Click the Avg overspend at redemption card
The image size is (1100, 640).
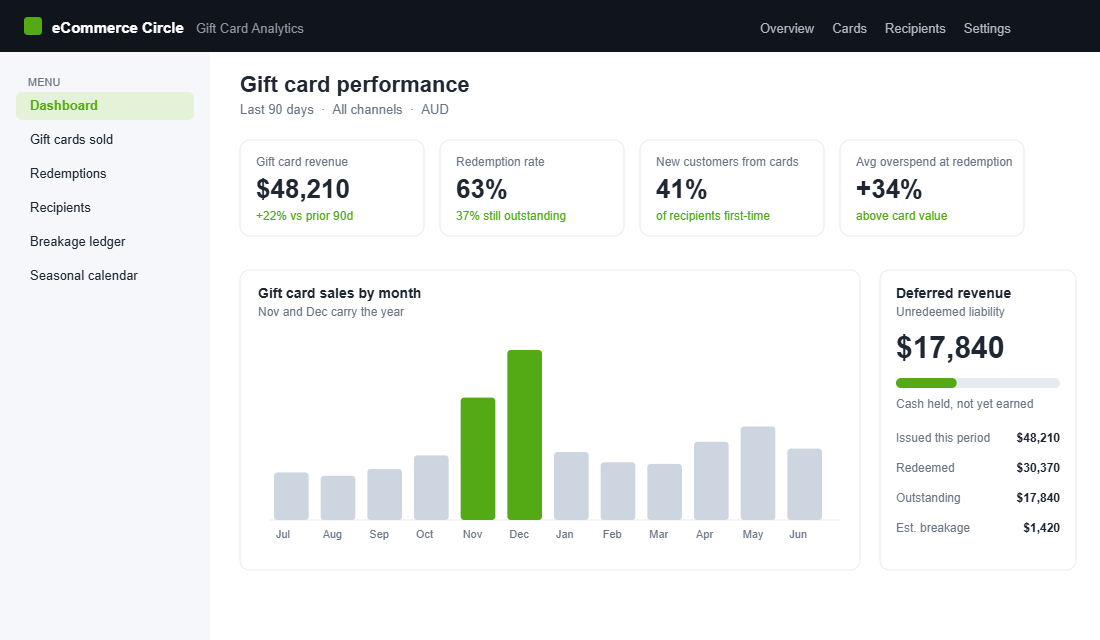[x=932, y=188]
